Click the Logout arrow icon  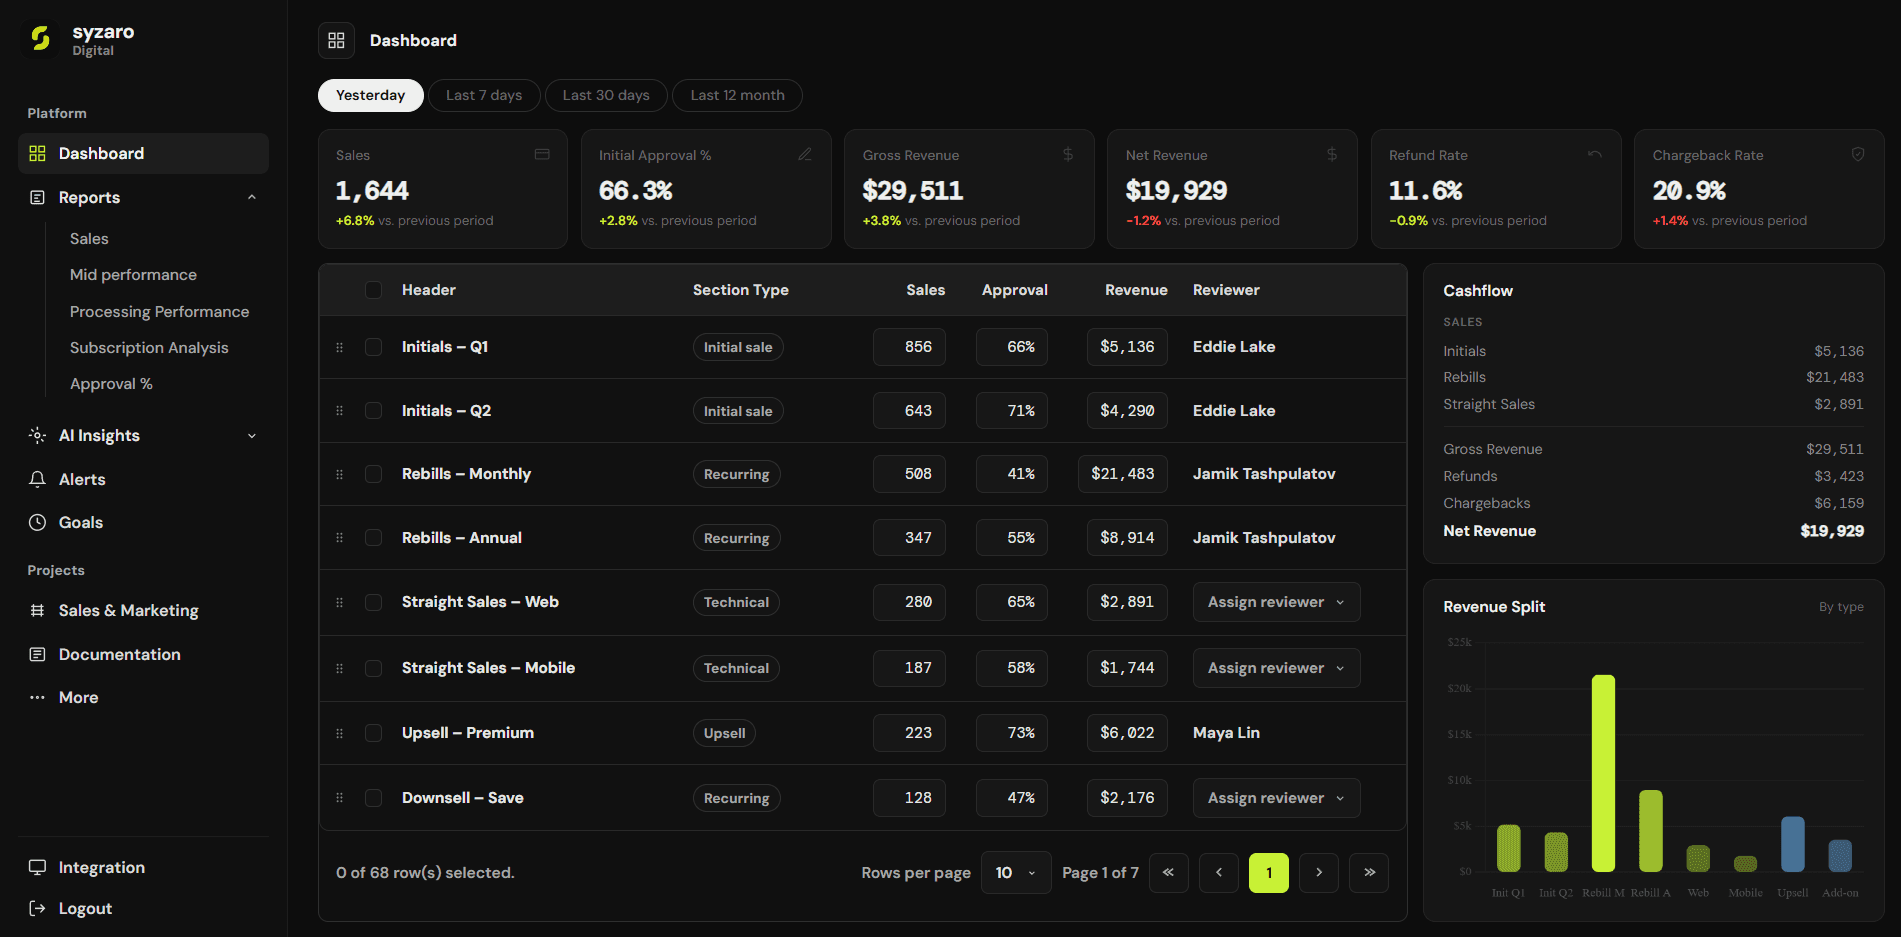tap(37, 908)
